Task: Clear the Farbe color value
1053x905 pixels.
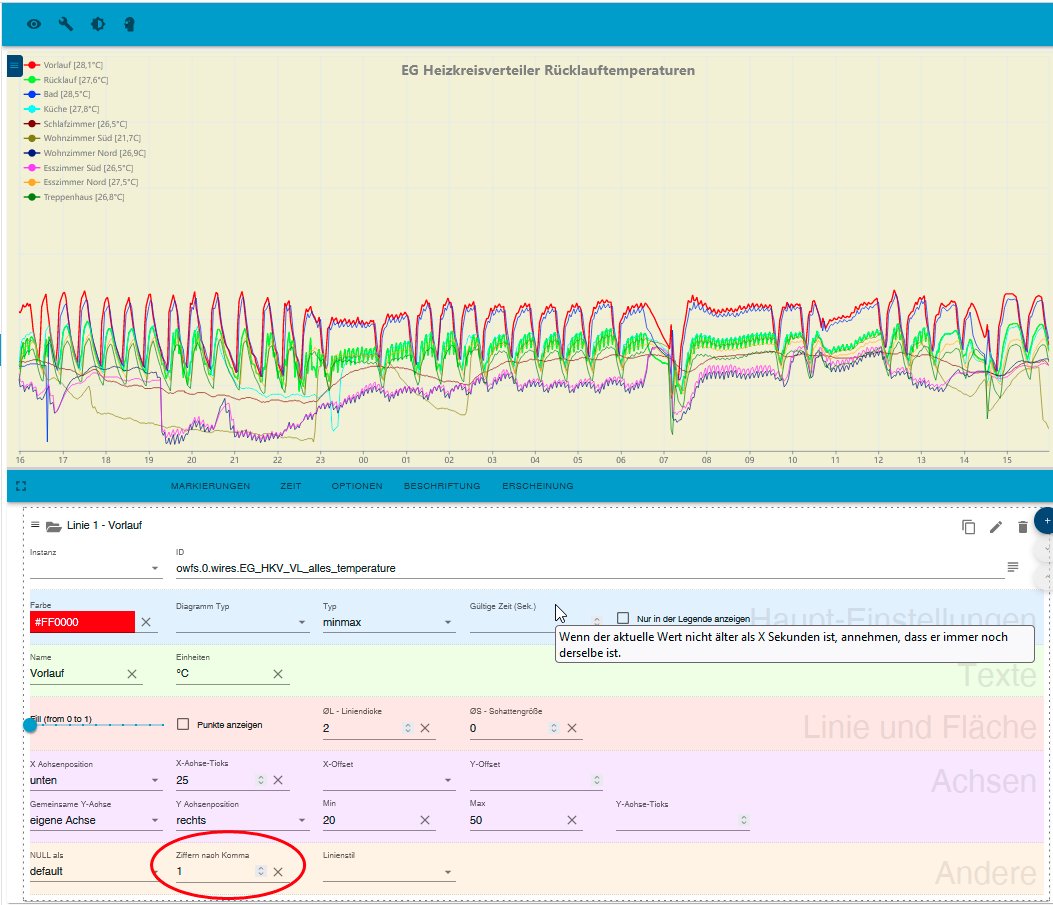Action: [x=146, y=622]
